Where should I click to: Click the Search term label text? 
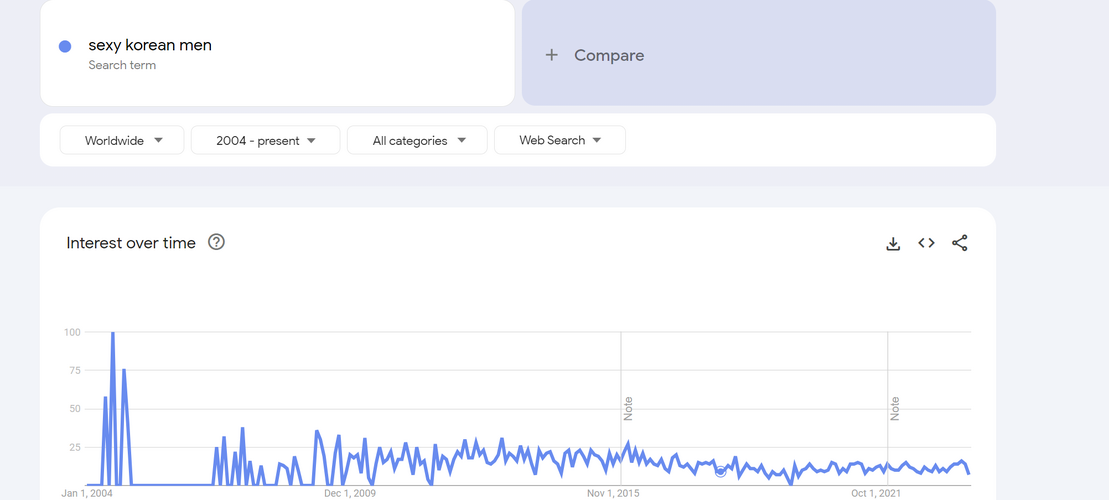(122, 65)
